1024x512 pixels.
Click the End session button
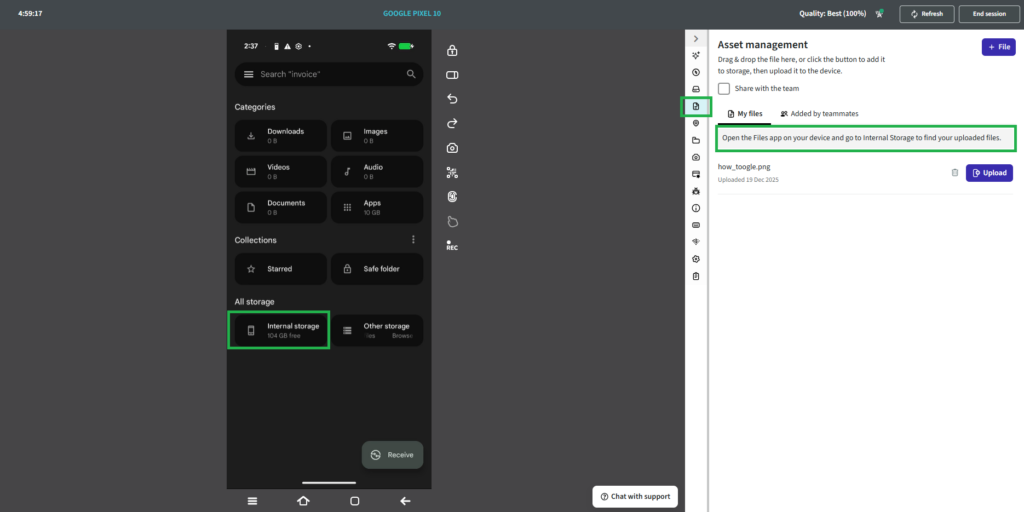pyautogui.click(x=989, y=14)
